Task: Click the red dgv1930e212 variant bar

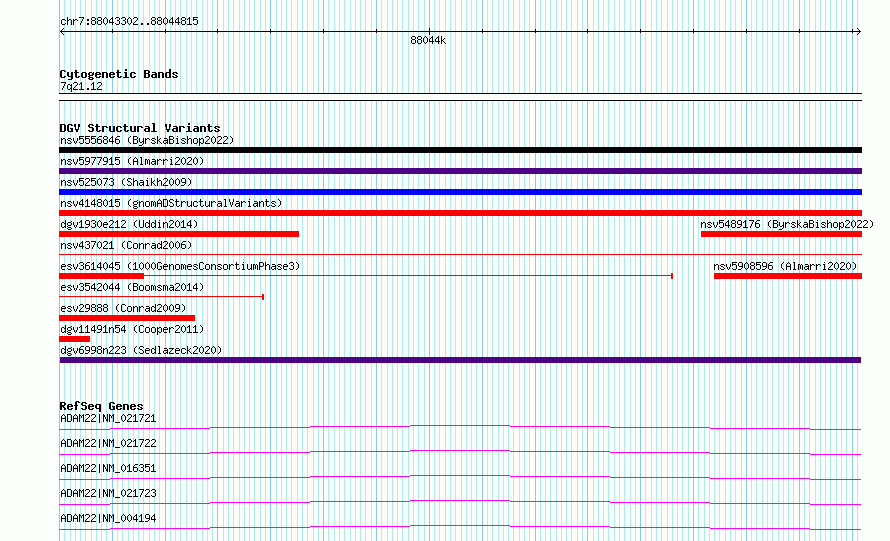Action: tap(179, 234)
